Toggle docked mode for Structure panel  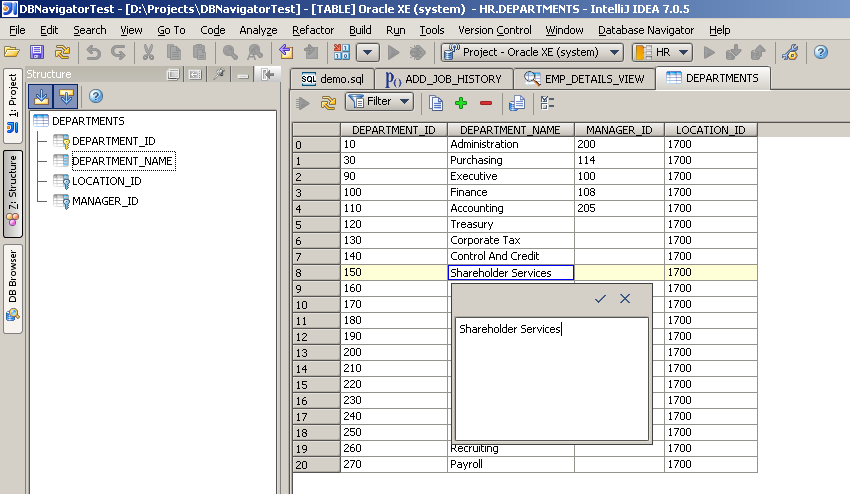click(195, 74)
